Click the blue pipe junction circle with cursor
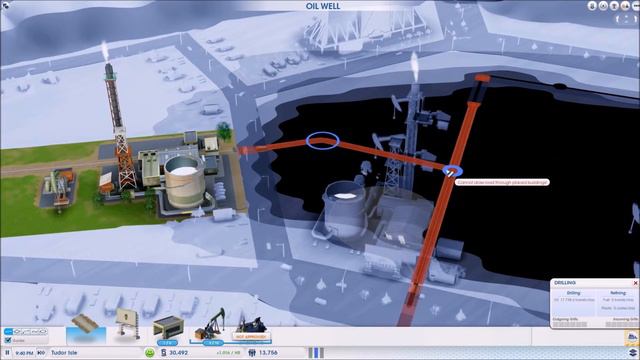The height and width of the screenshot is (360, 640). point(452,171)
